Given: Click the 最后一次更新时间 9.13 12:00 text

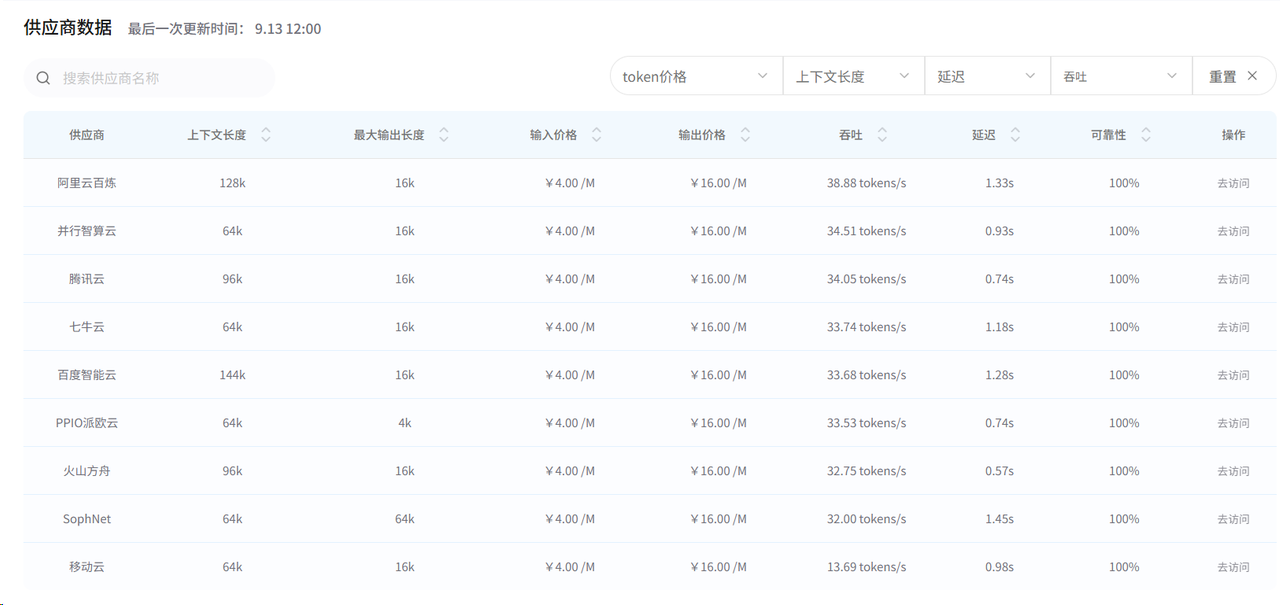Looking at the screenshot, I should (225, 29).
